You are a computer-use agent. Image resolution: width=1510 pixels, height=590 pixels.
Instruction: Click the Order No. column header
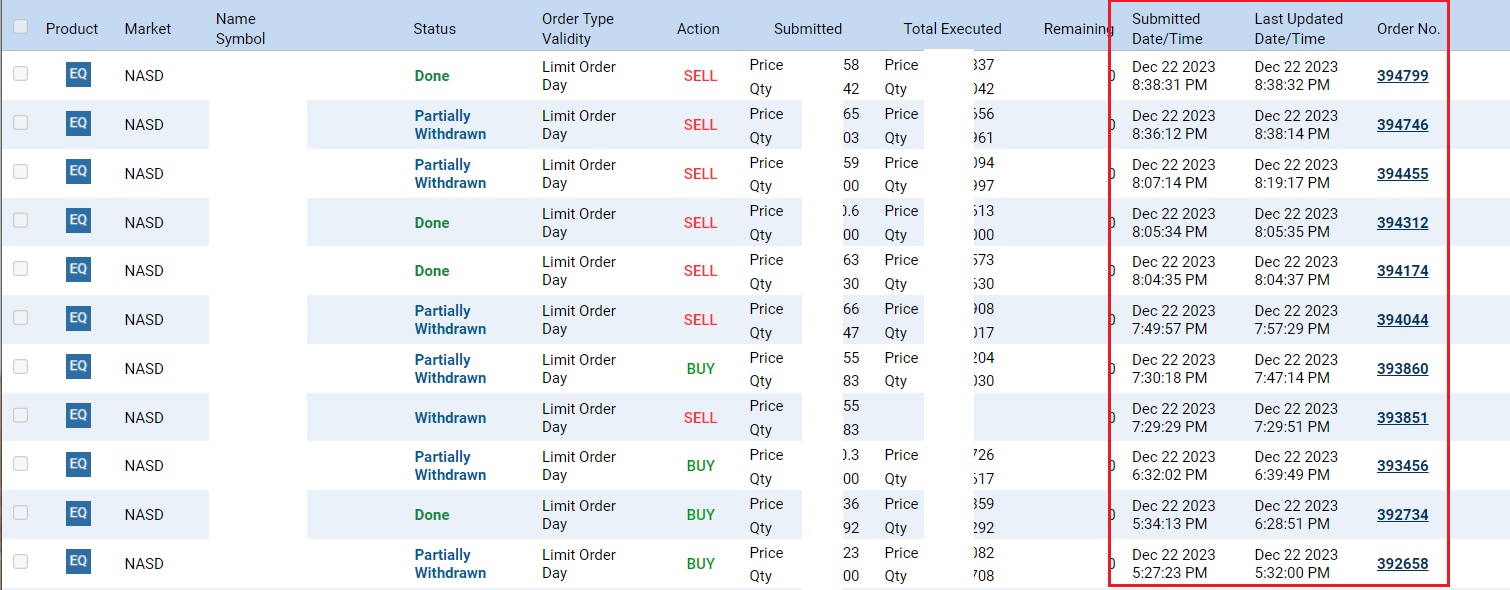tap(1408, 29)
